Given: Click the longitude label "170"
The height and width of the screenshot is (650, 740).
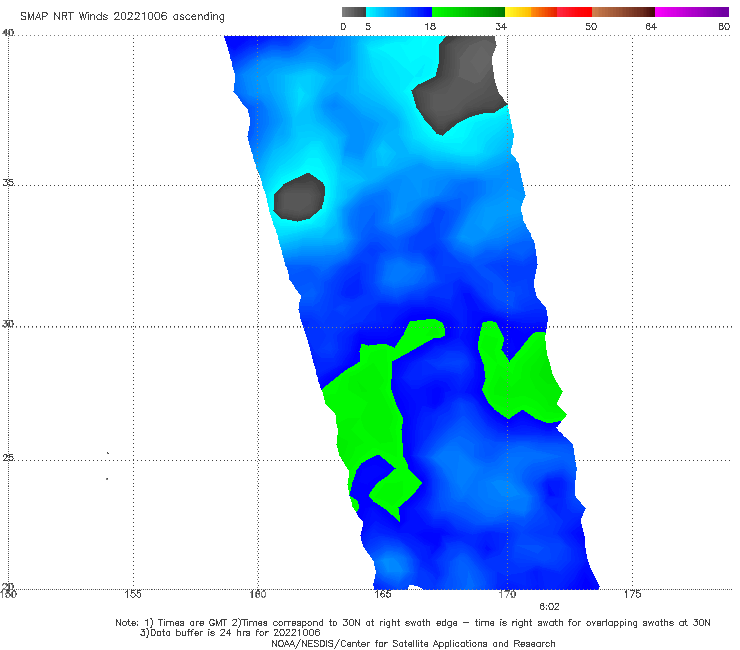Looking at the screenshot, I should (x=507, y=594).
